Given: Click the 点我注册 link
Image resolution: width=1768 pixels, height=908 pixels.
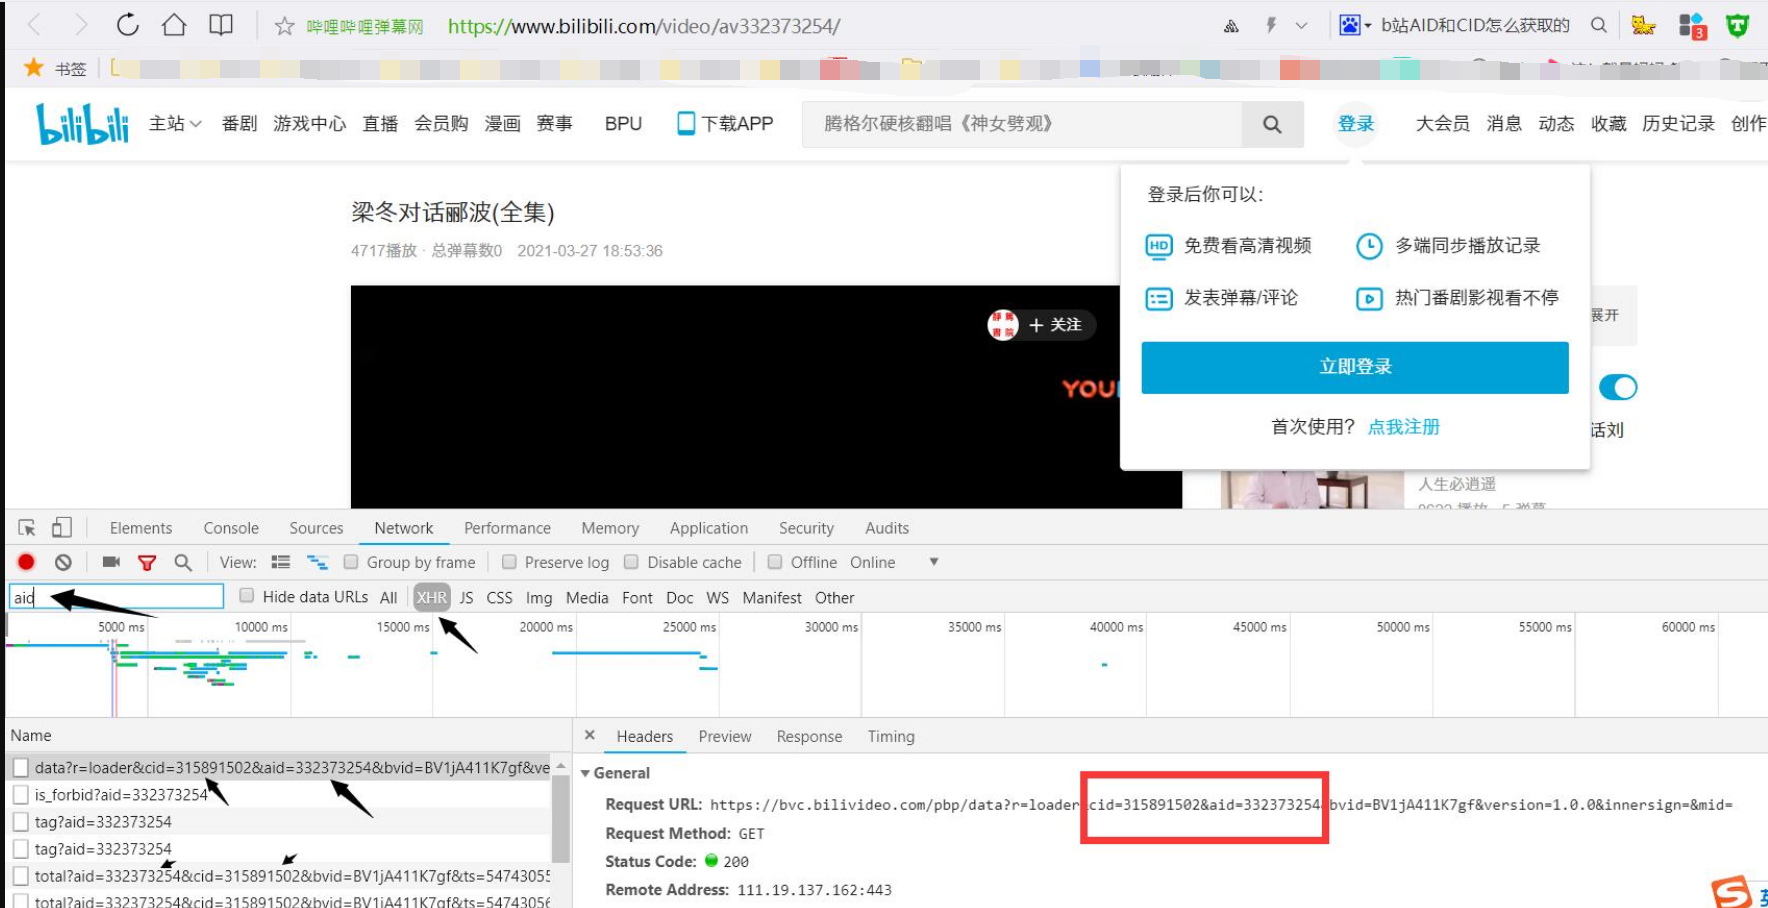Looking at the screenshot, I should [x=1404, y=427].
